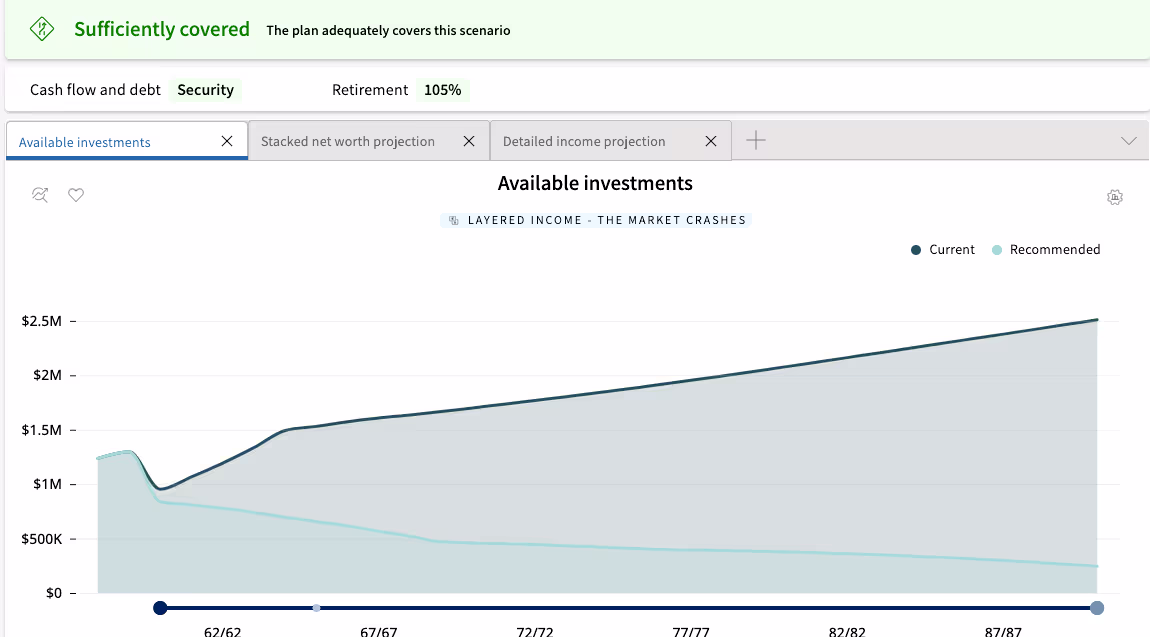This screenshot has width=1150, height=637.
Task: Click the $1M axis label
Action: (47, 485)
